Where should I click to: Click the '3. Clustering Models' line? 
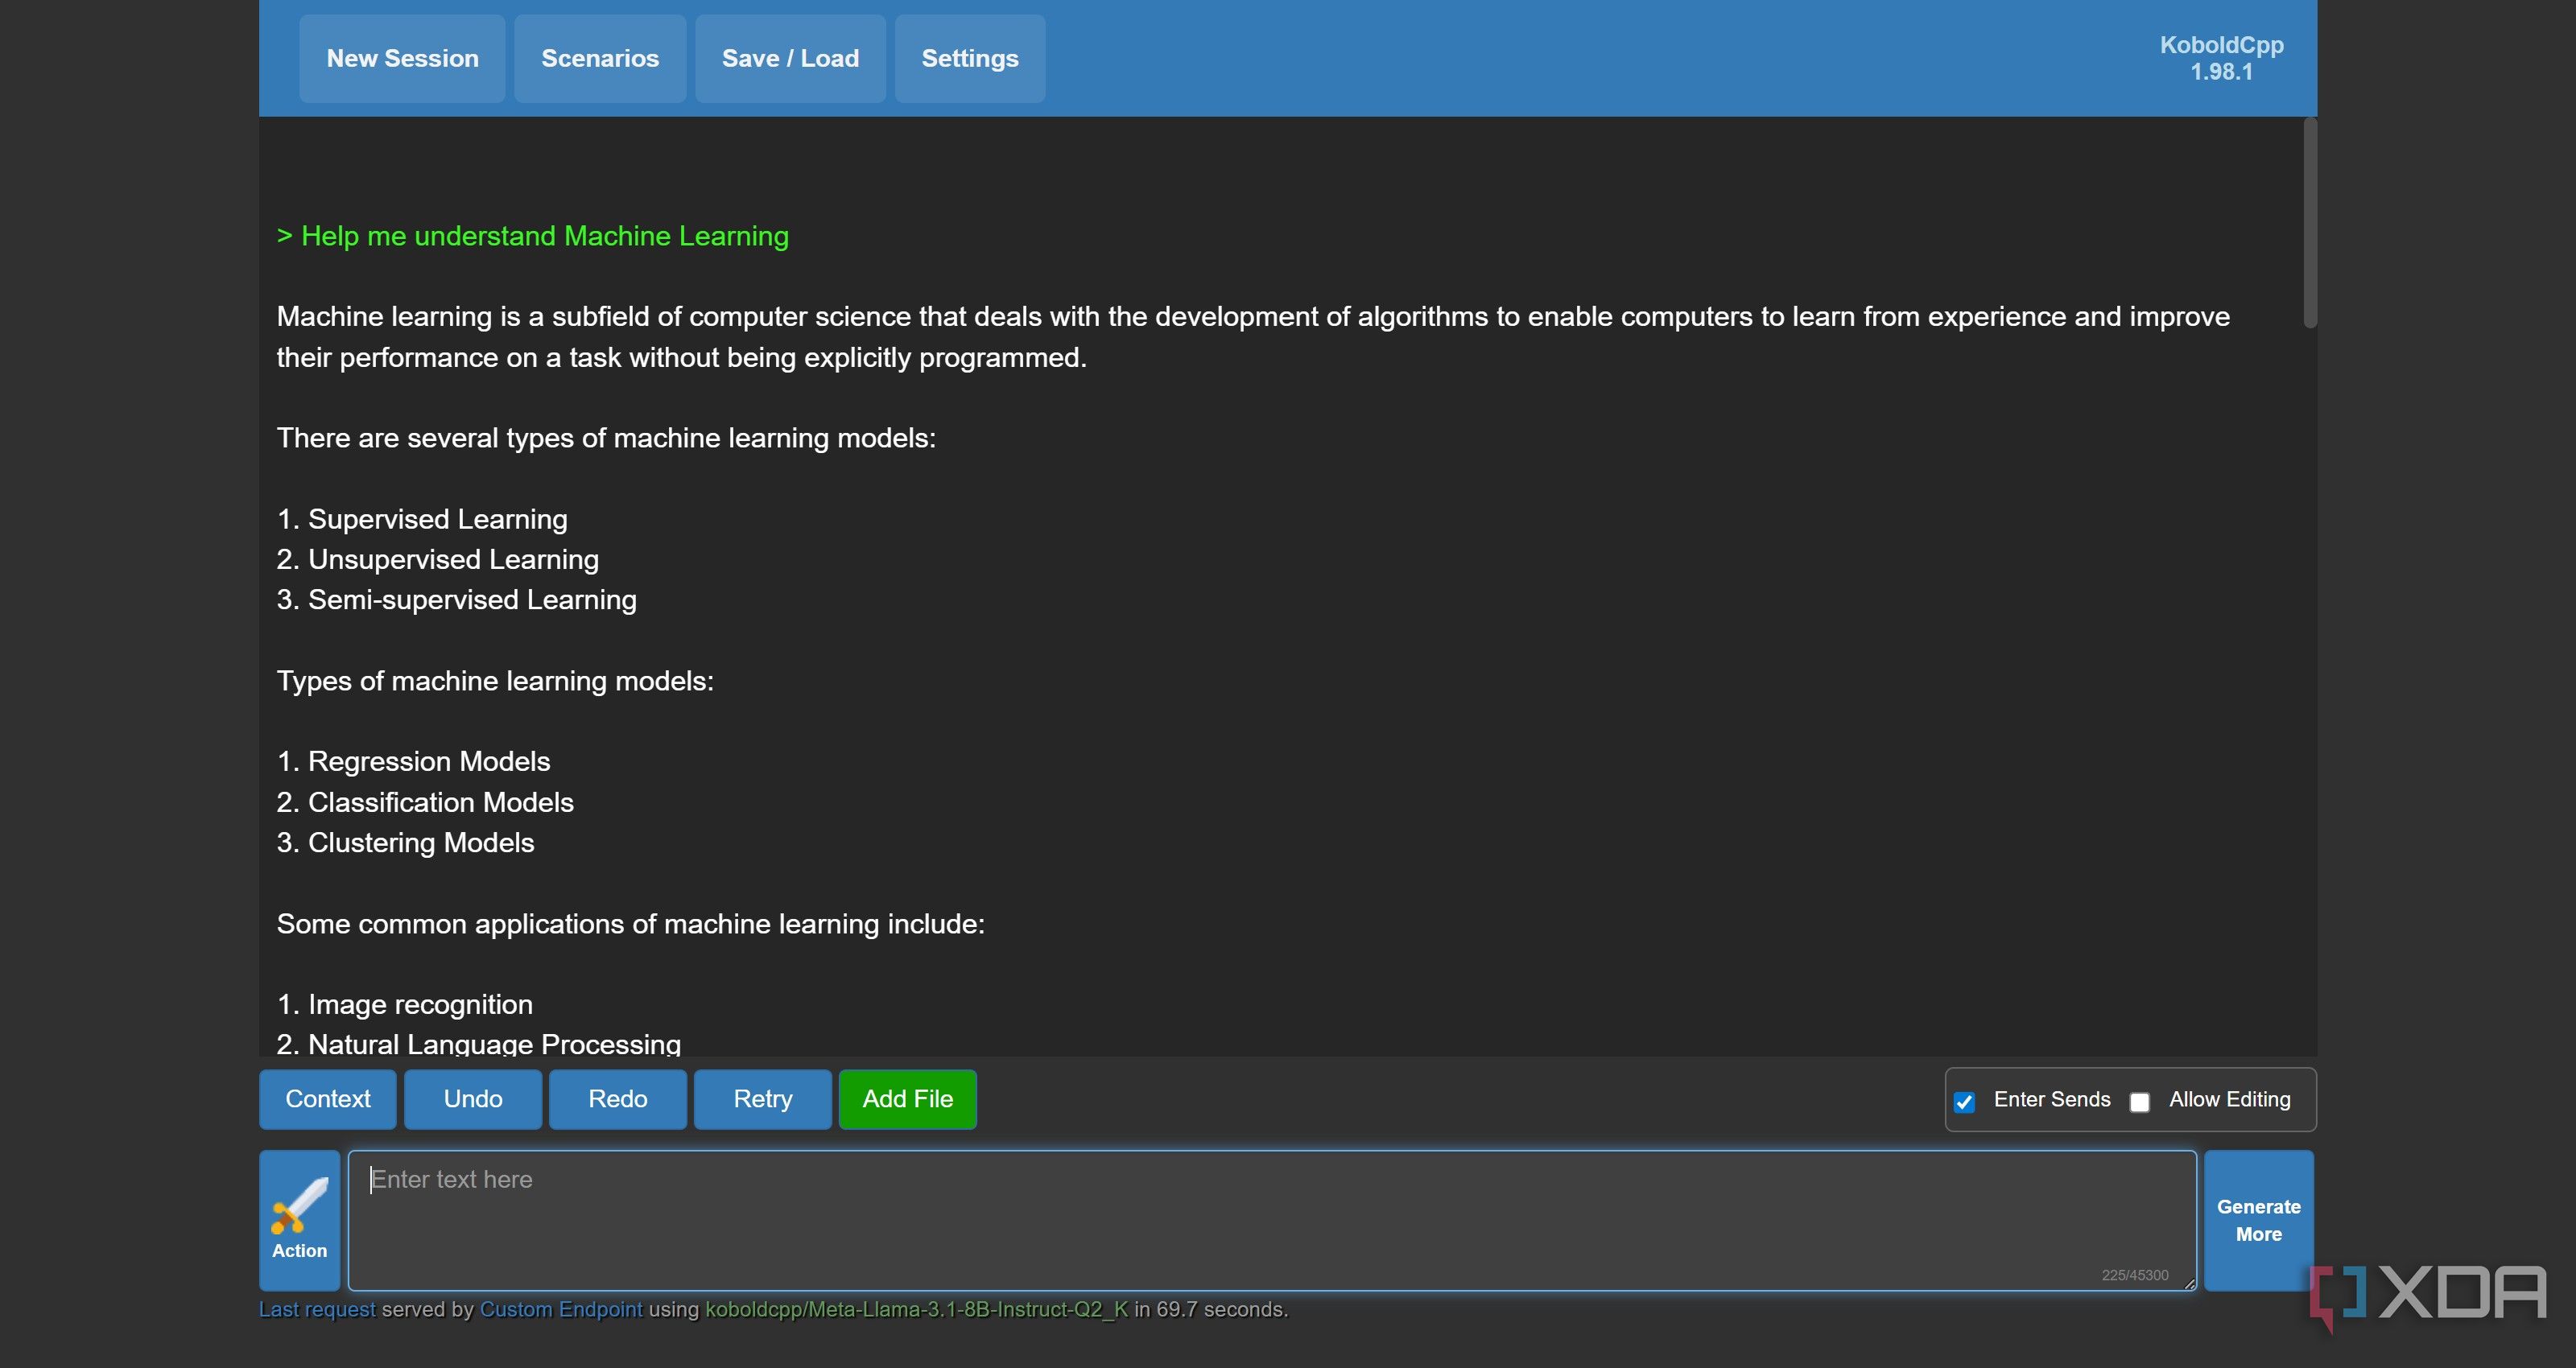point(406,842)
